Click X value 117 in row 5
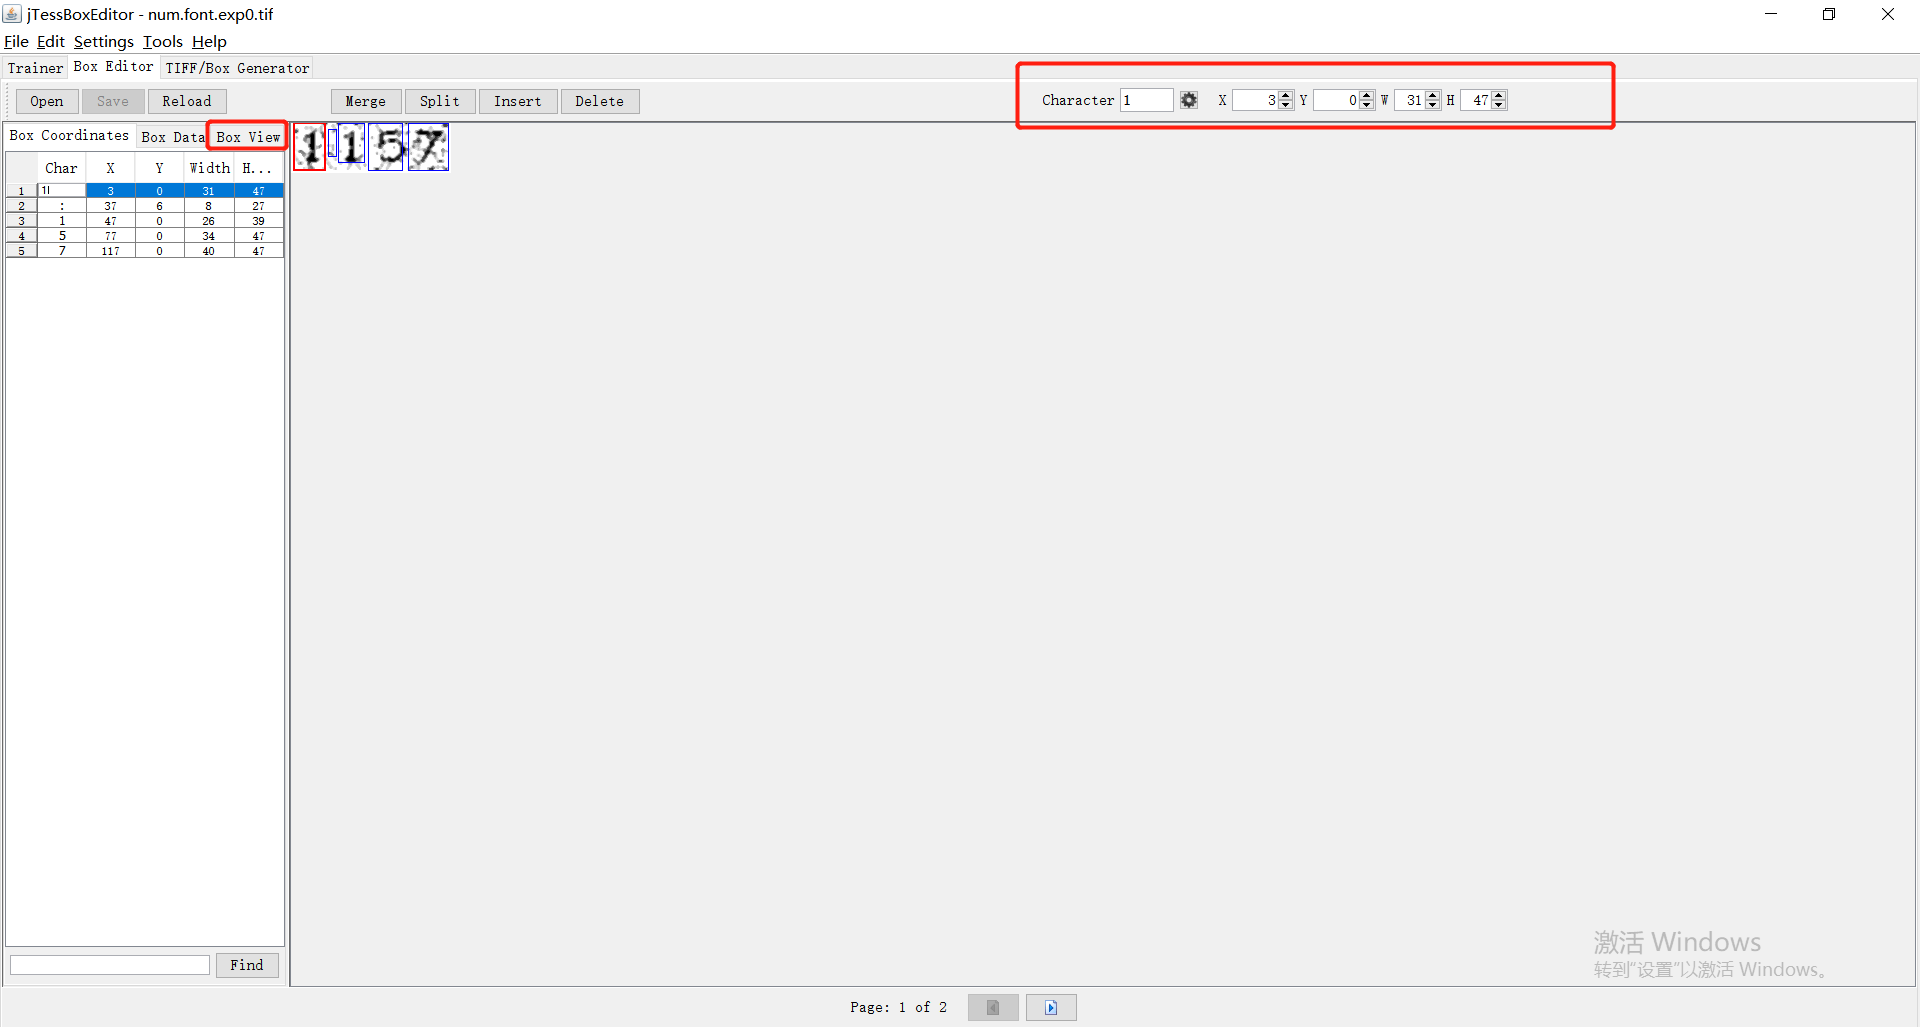 110,251
